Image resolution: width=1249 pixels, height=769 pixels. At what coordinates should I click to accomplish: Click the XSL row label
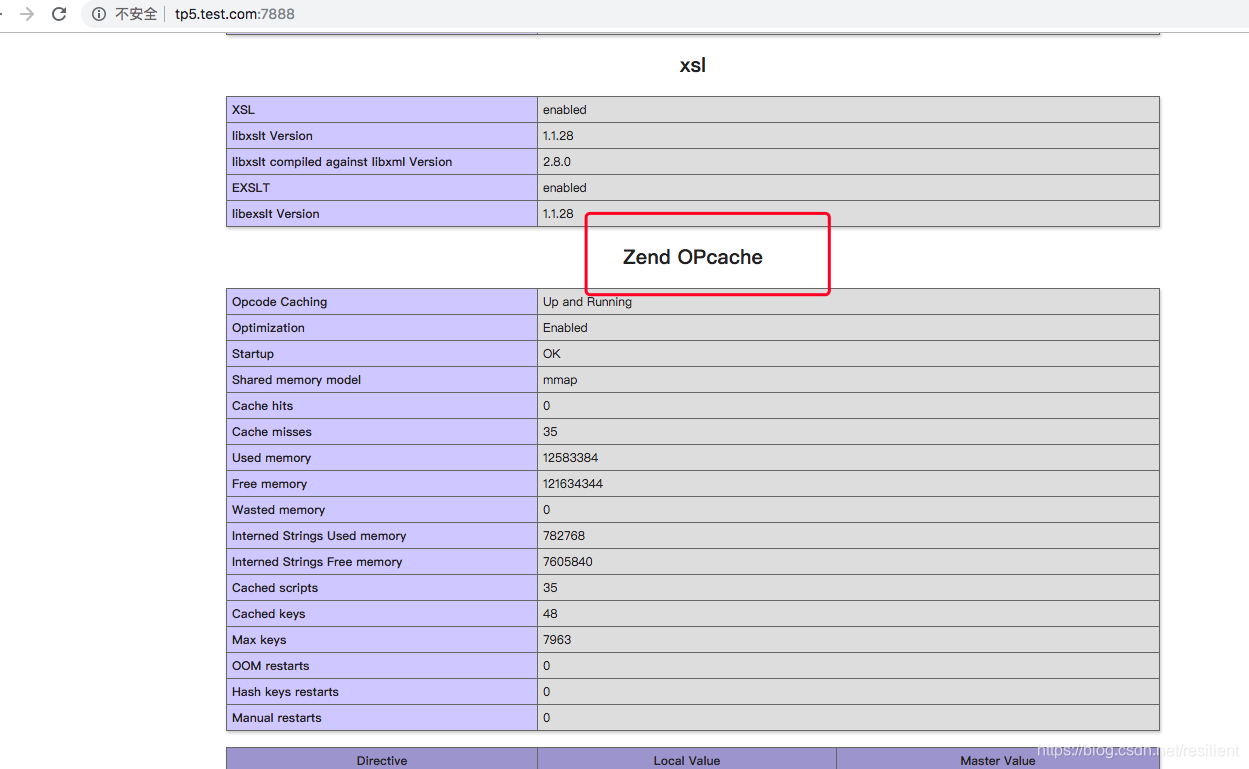click(243, 110)
